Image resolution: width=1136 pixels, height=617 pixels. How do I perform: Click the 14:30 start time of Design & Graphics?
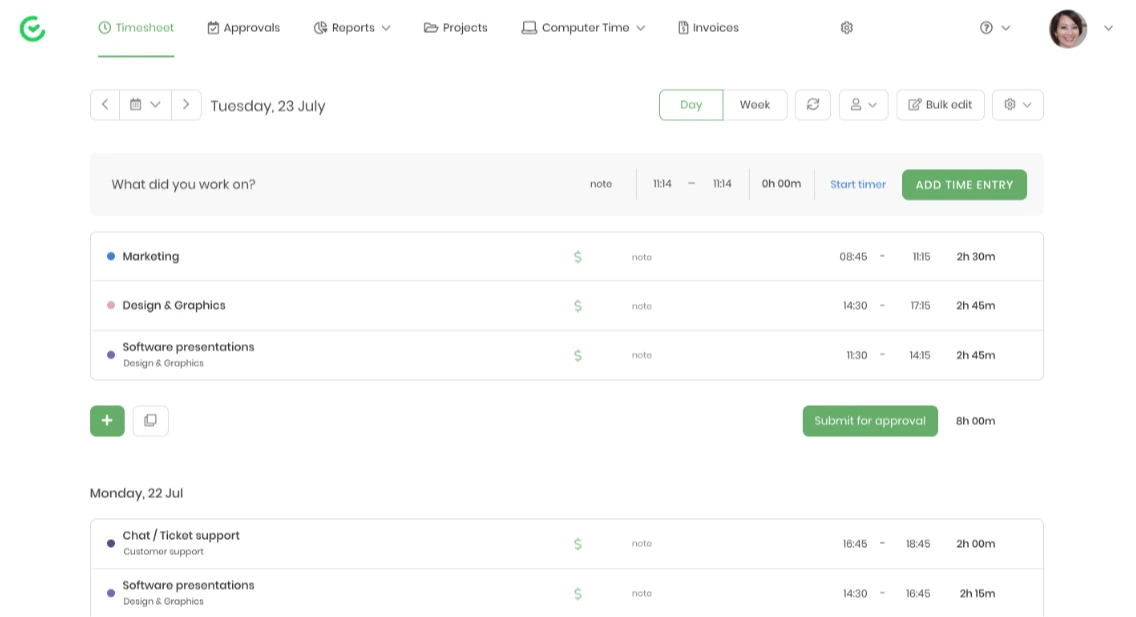click(x=855, y=306)
